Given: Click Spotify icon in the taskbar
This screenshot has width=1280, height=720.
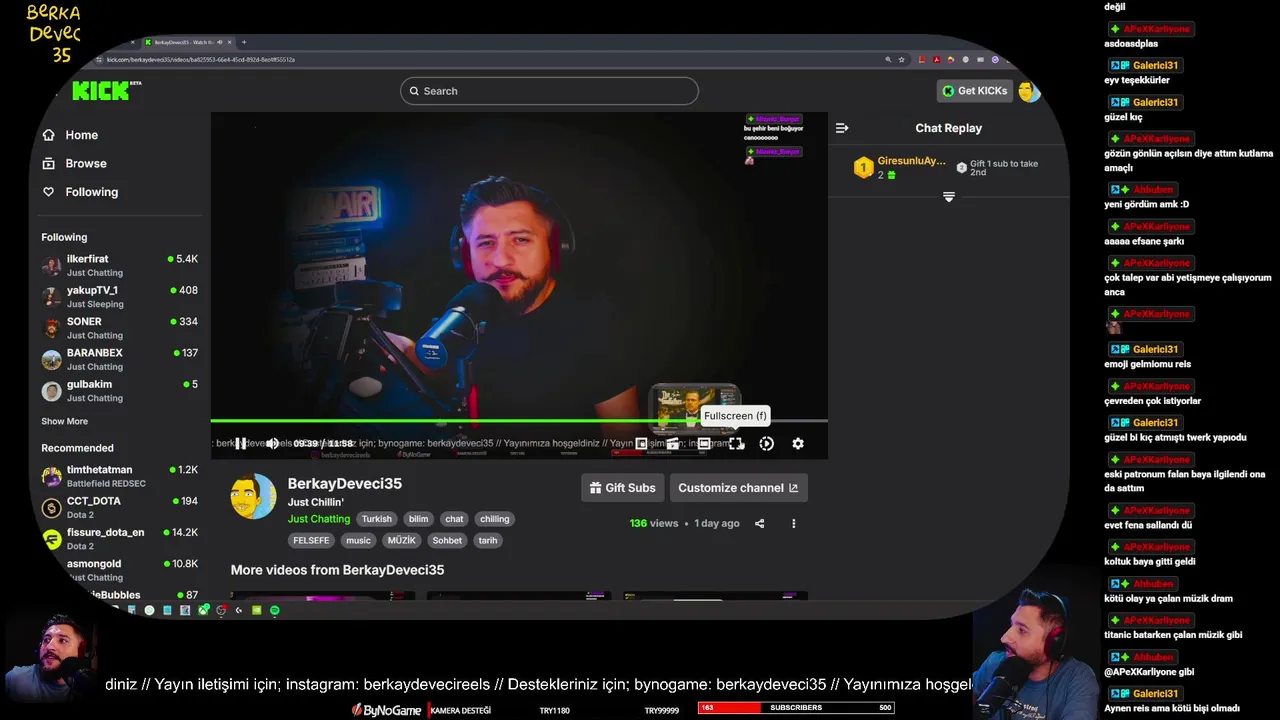Looking at the screenshot, I should tap(275, 610).
